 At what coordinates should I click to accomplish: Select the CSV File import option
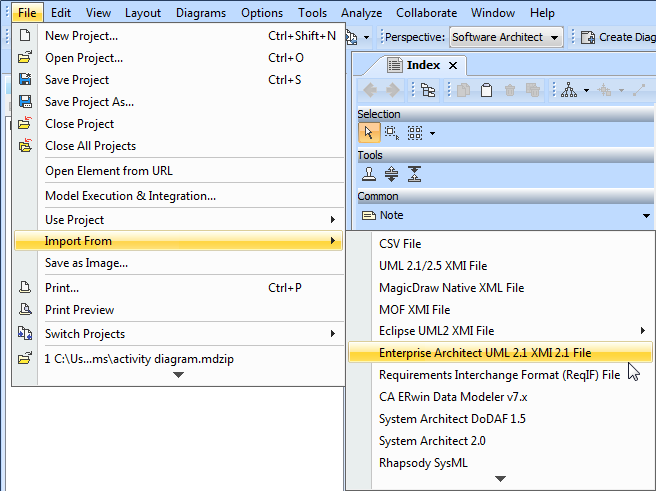point(400,244)
